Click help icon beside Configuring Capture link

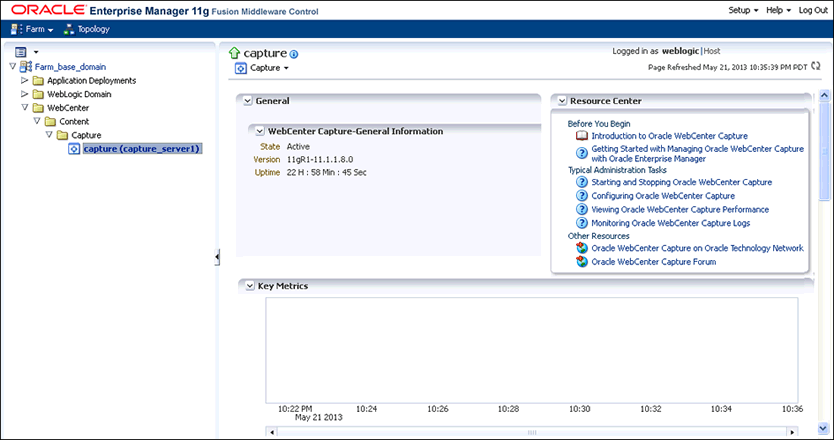pos(582,196)
